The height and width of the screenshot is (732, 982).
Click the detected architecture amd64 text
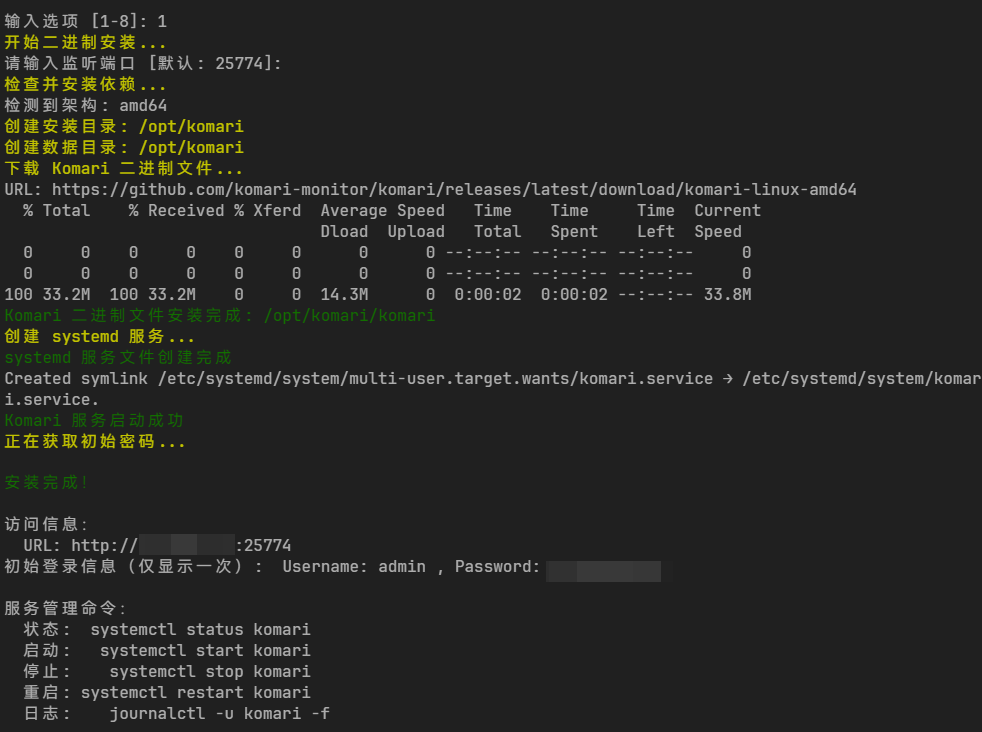point(143,106)
